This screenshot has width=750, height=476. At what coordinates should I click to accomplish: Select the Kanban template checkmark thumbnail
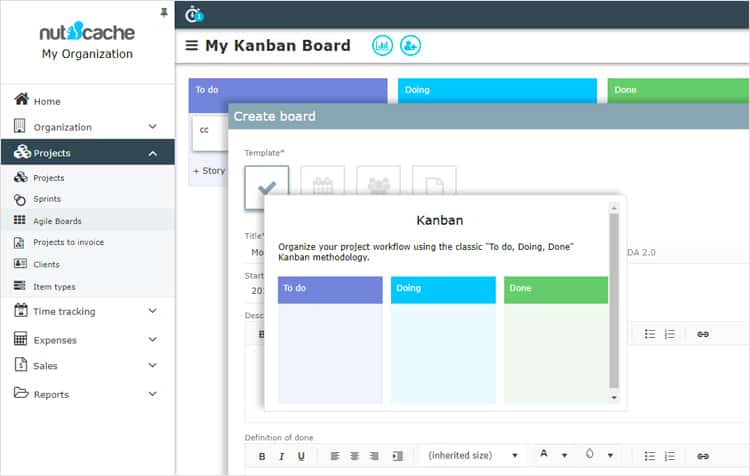click(x=267, y=187)
